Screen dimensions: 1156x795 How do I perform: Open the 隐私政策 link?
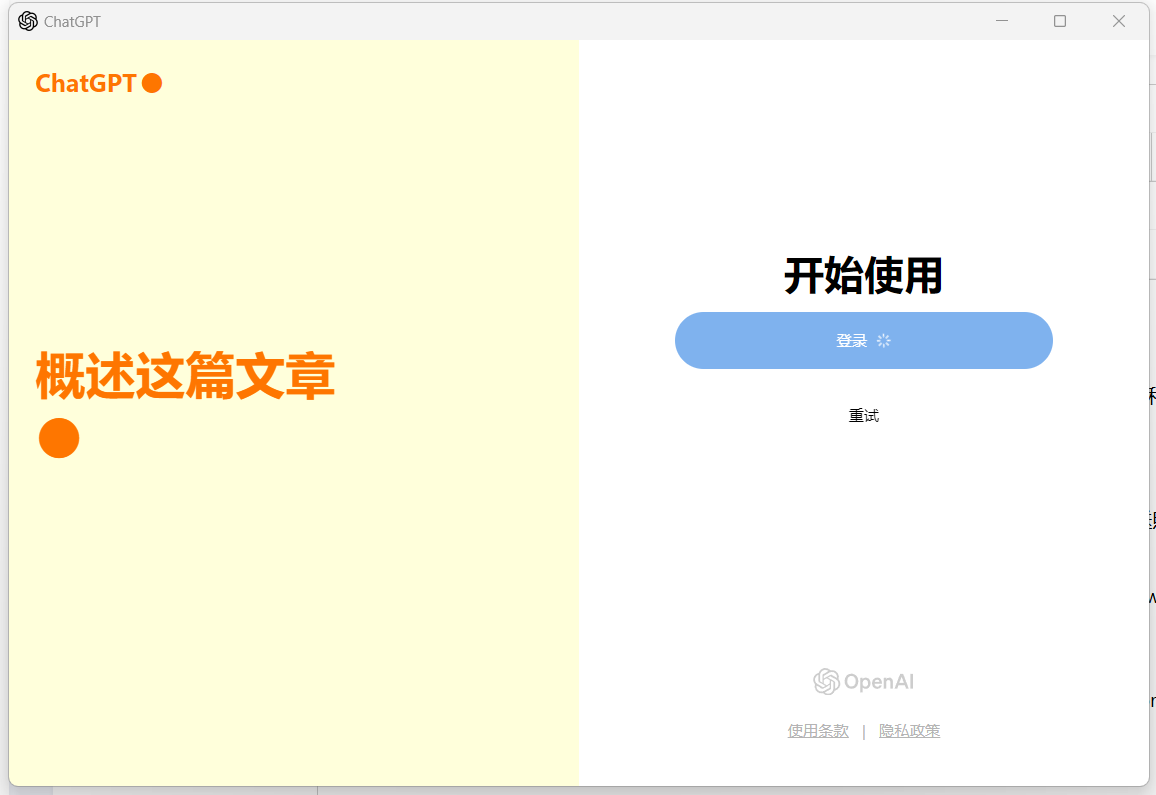[x=909, y=731]
